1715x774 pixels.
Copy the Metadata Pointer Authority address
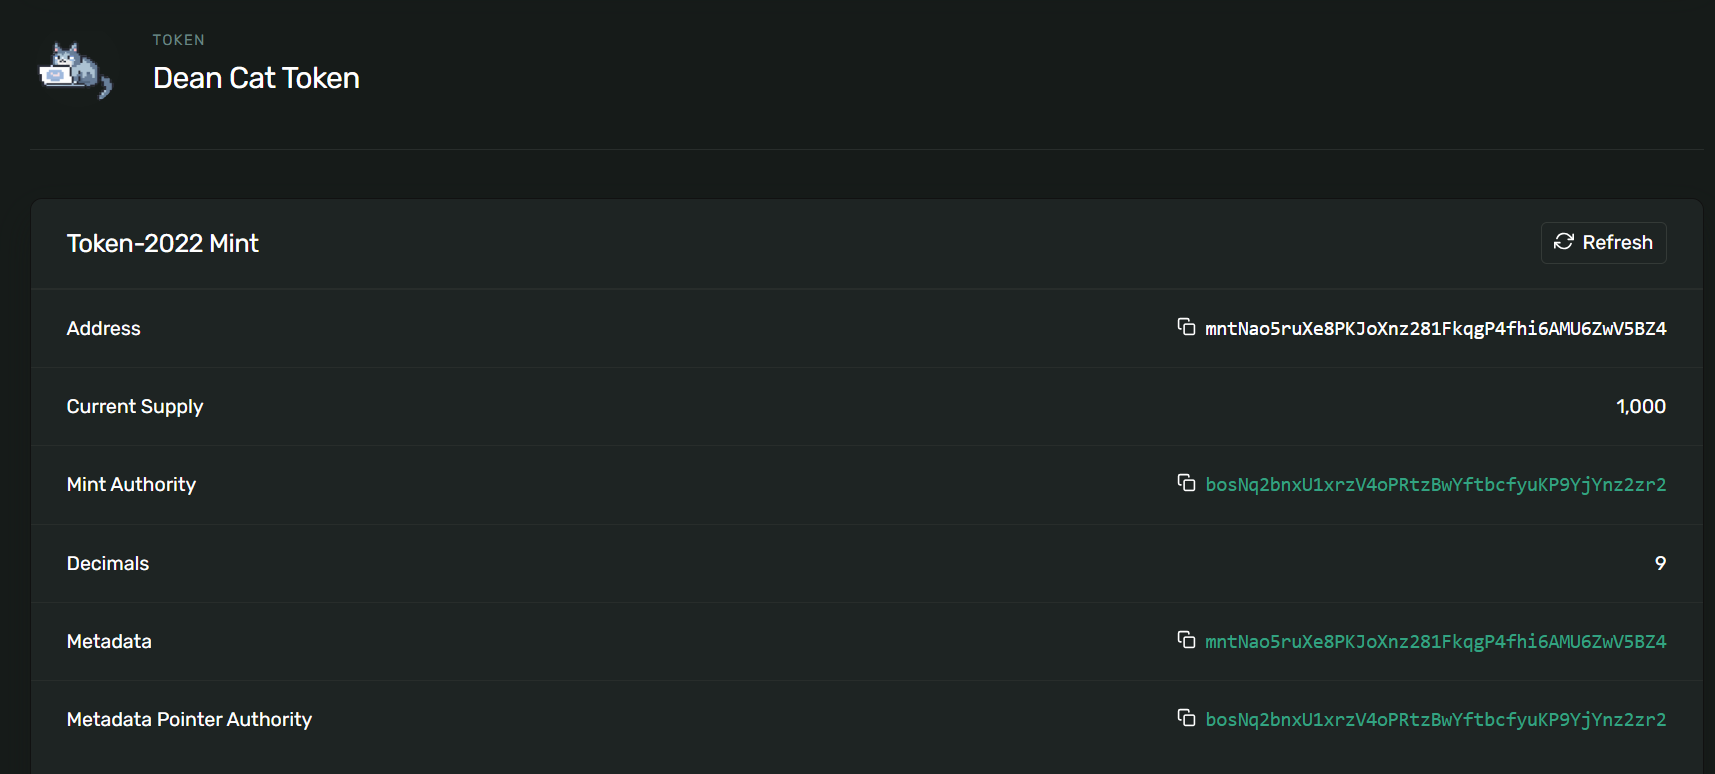point(1186,717)
